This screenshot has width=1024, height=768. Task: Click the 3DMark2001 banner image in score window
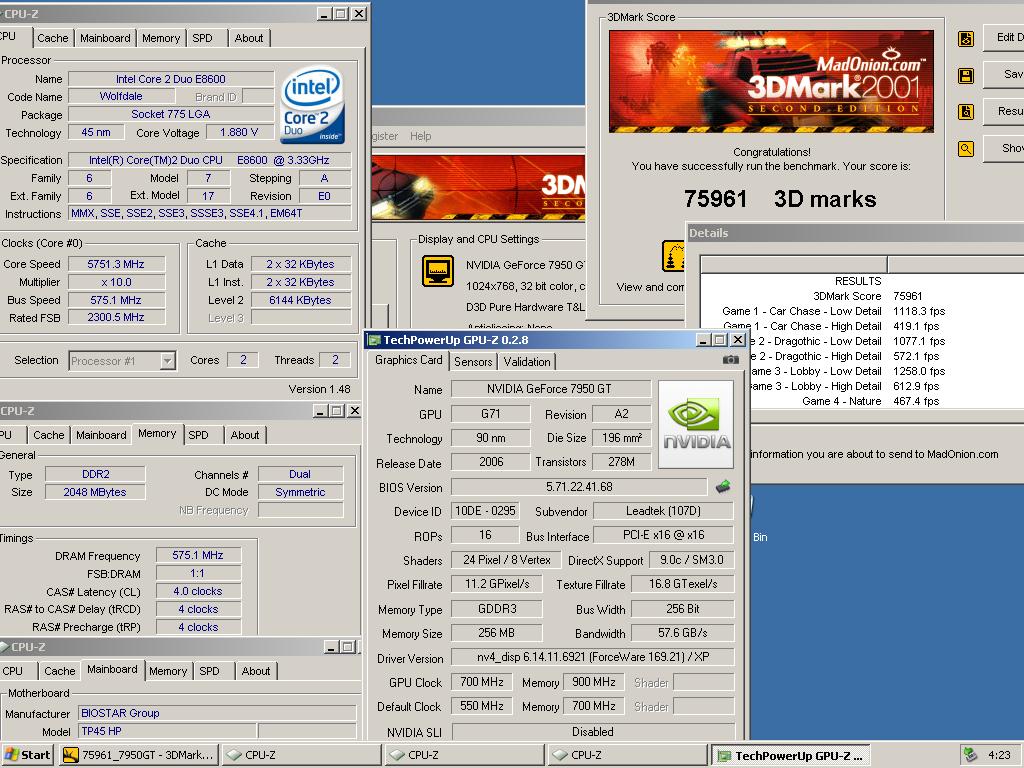pyautogui.click(x=771, y=82)
